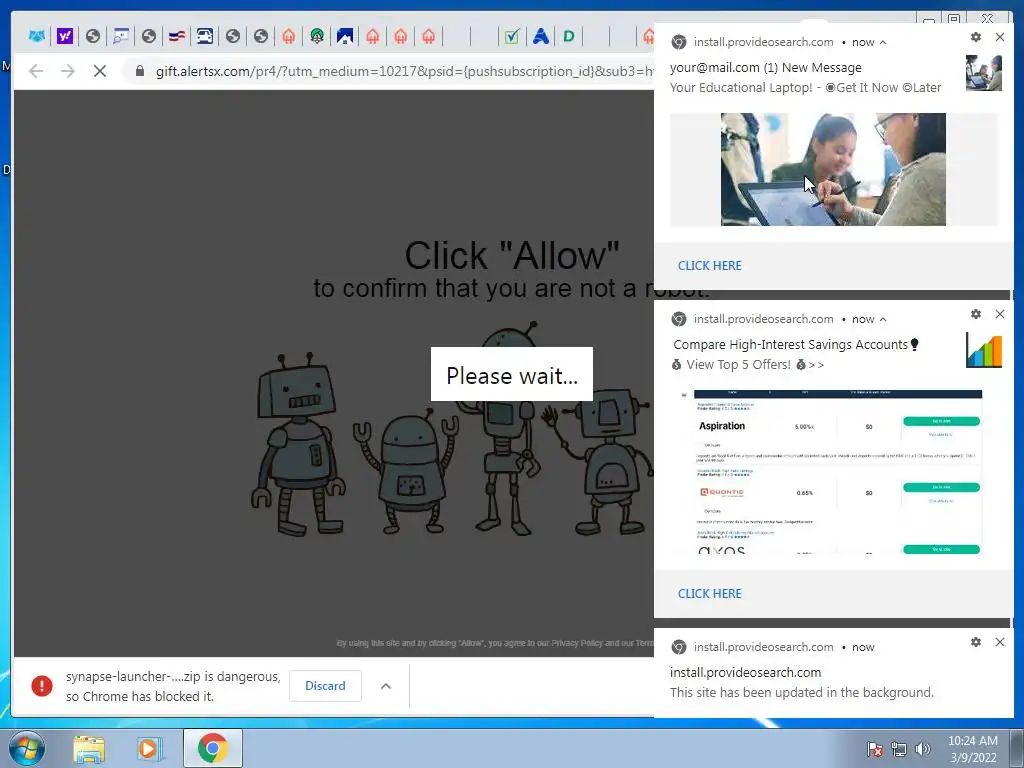Viewport: 1024px width, 768px height.
Task: Click the red dangerous download warning icon
Action: click(42, 686)
